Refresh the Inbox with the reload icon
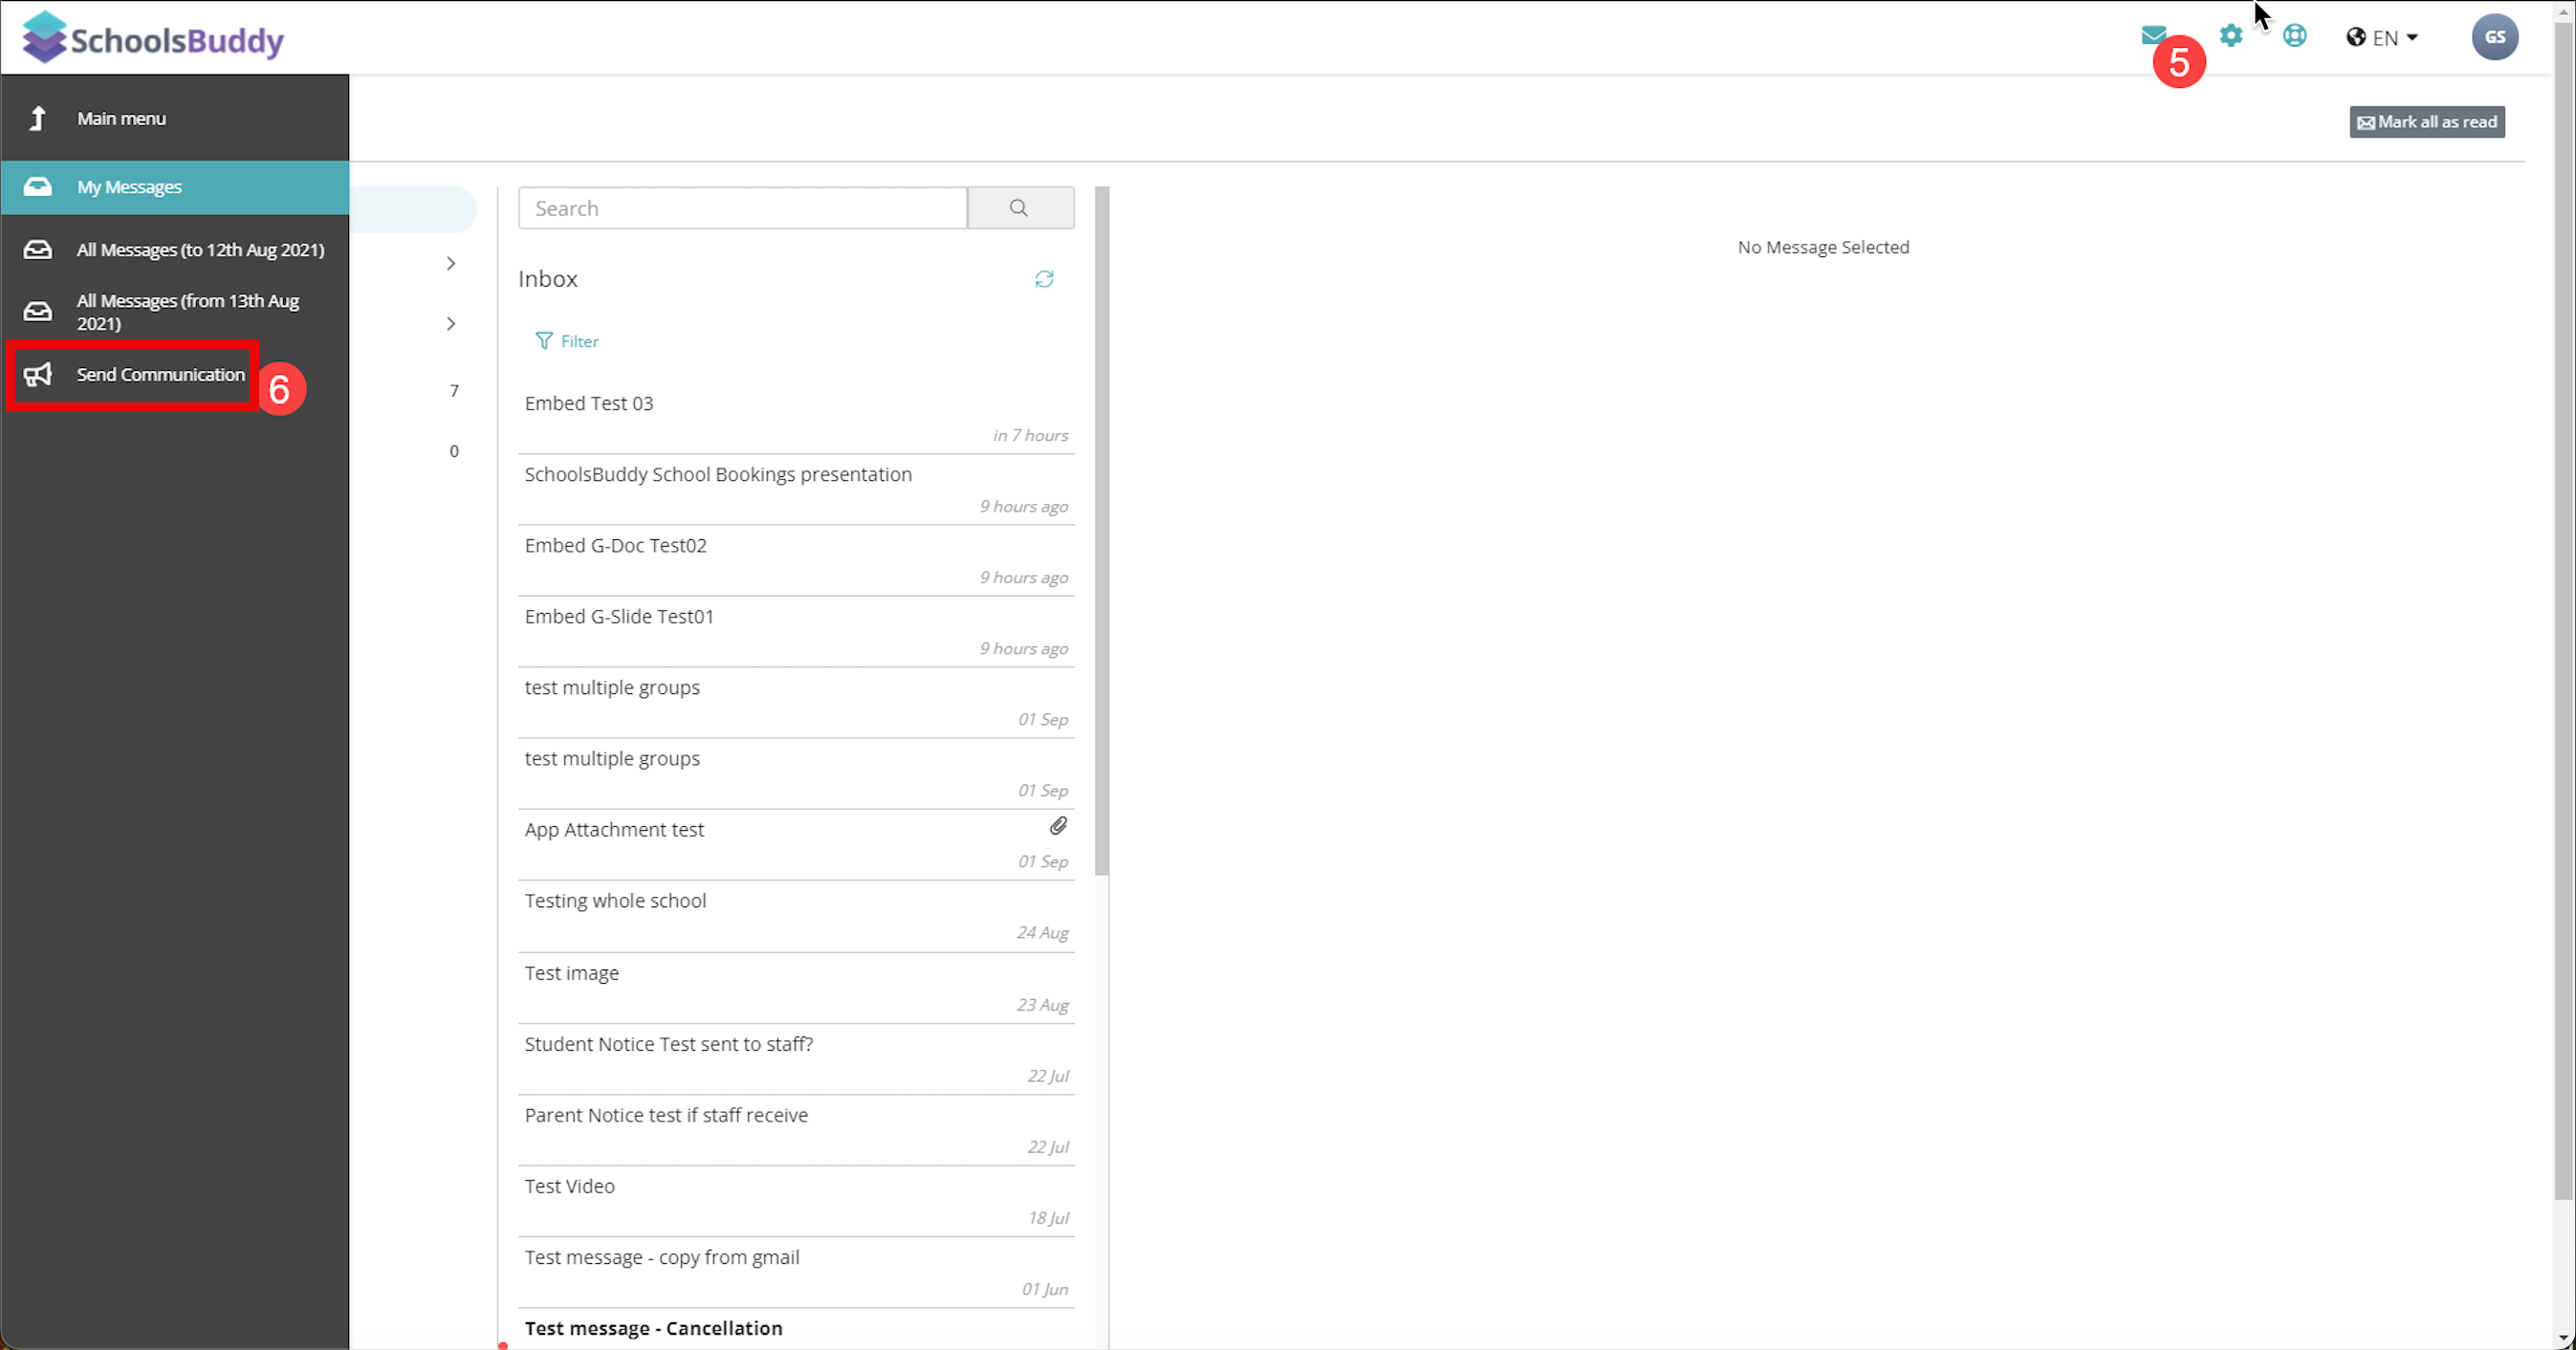 click(x=1044, y=279)
